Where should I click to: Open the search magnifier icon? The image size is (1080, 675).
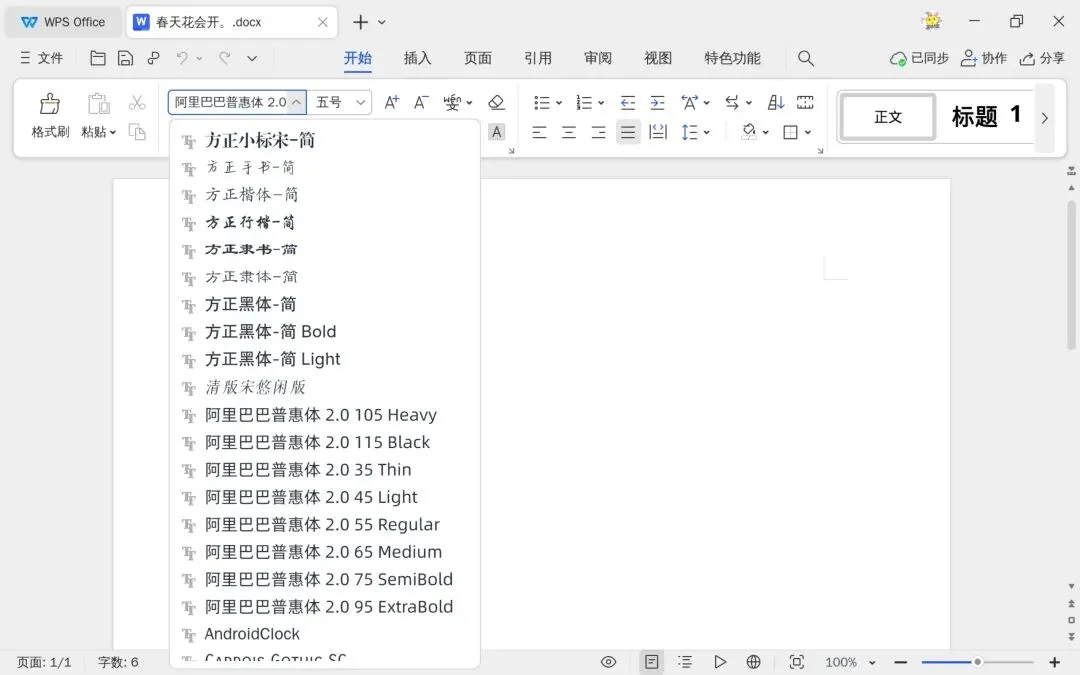(806, 59)
